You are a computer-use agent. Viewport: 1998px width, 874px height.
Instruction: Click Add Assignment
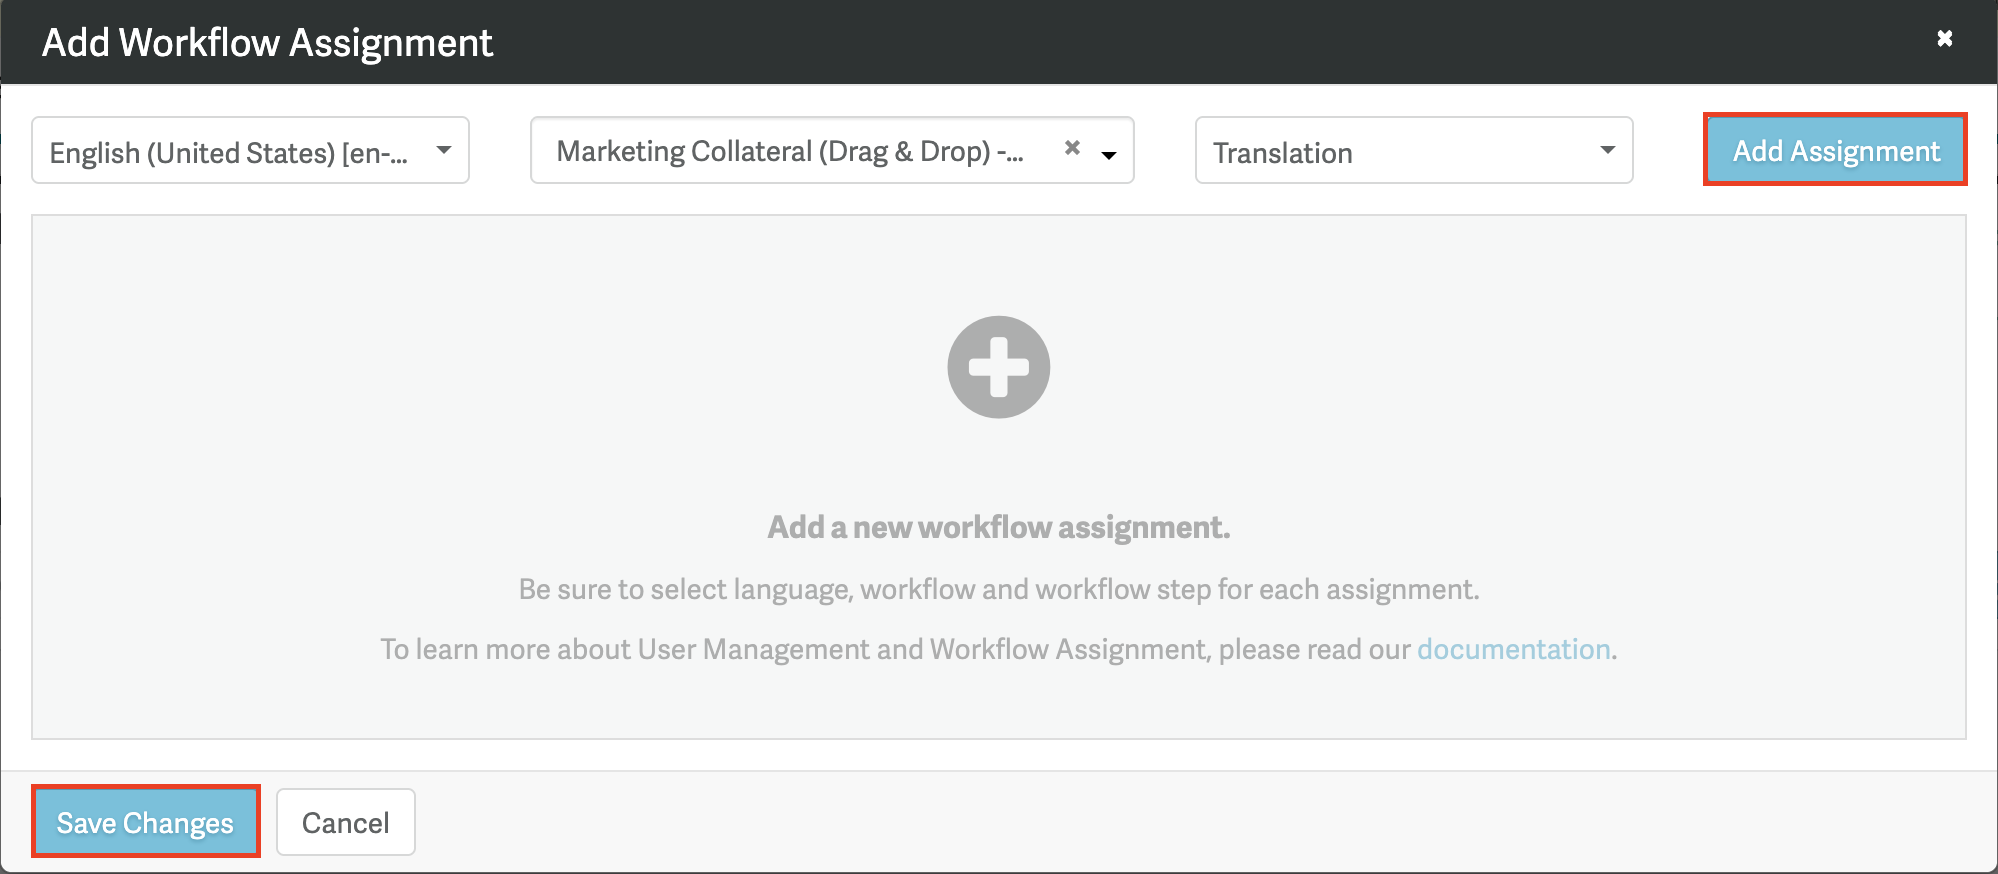[1834, 150]
